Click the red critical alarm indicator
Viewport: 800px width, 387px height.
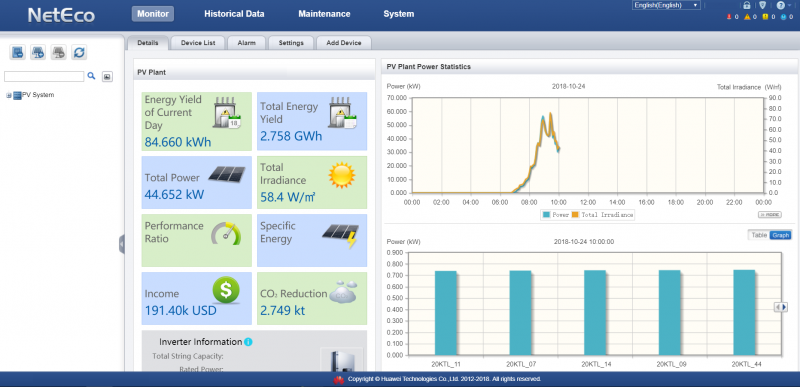tap(730, 17)
